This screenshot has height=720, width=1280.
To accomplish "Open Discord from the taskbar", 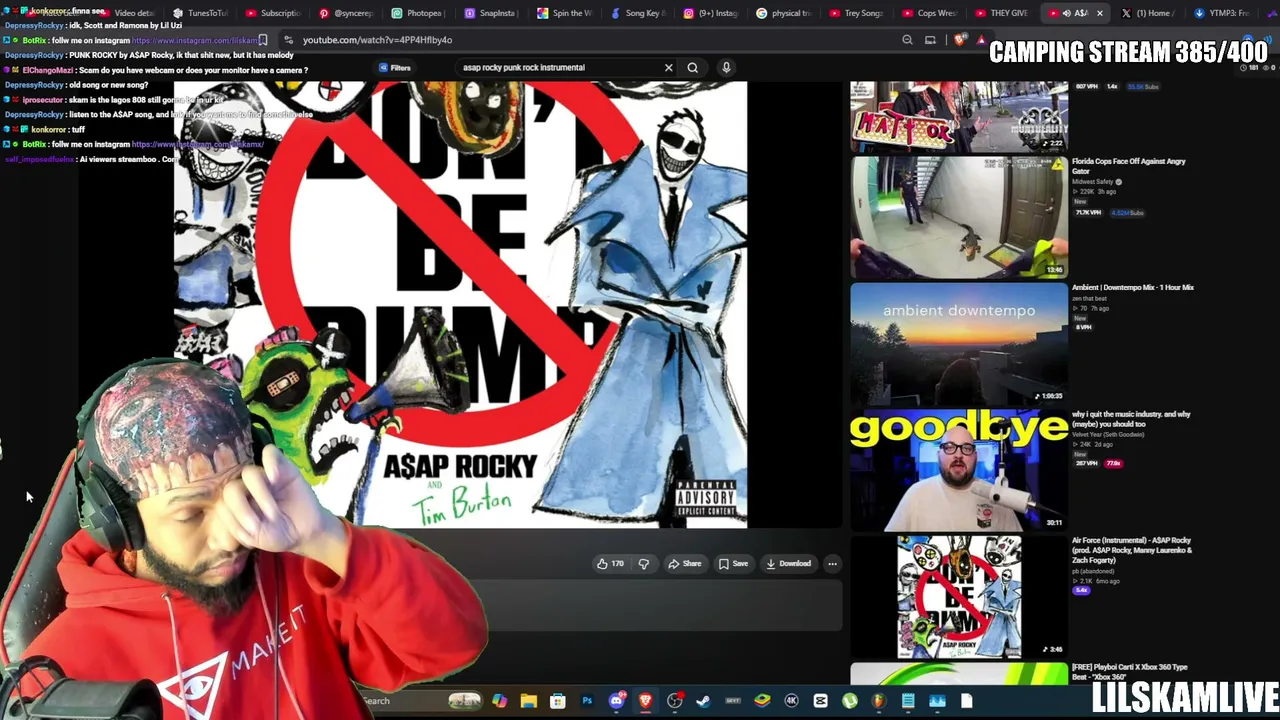I will pyautogui.click(x=616, y=701).
